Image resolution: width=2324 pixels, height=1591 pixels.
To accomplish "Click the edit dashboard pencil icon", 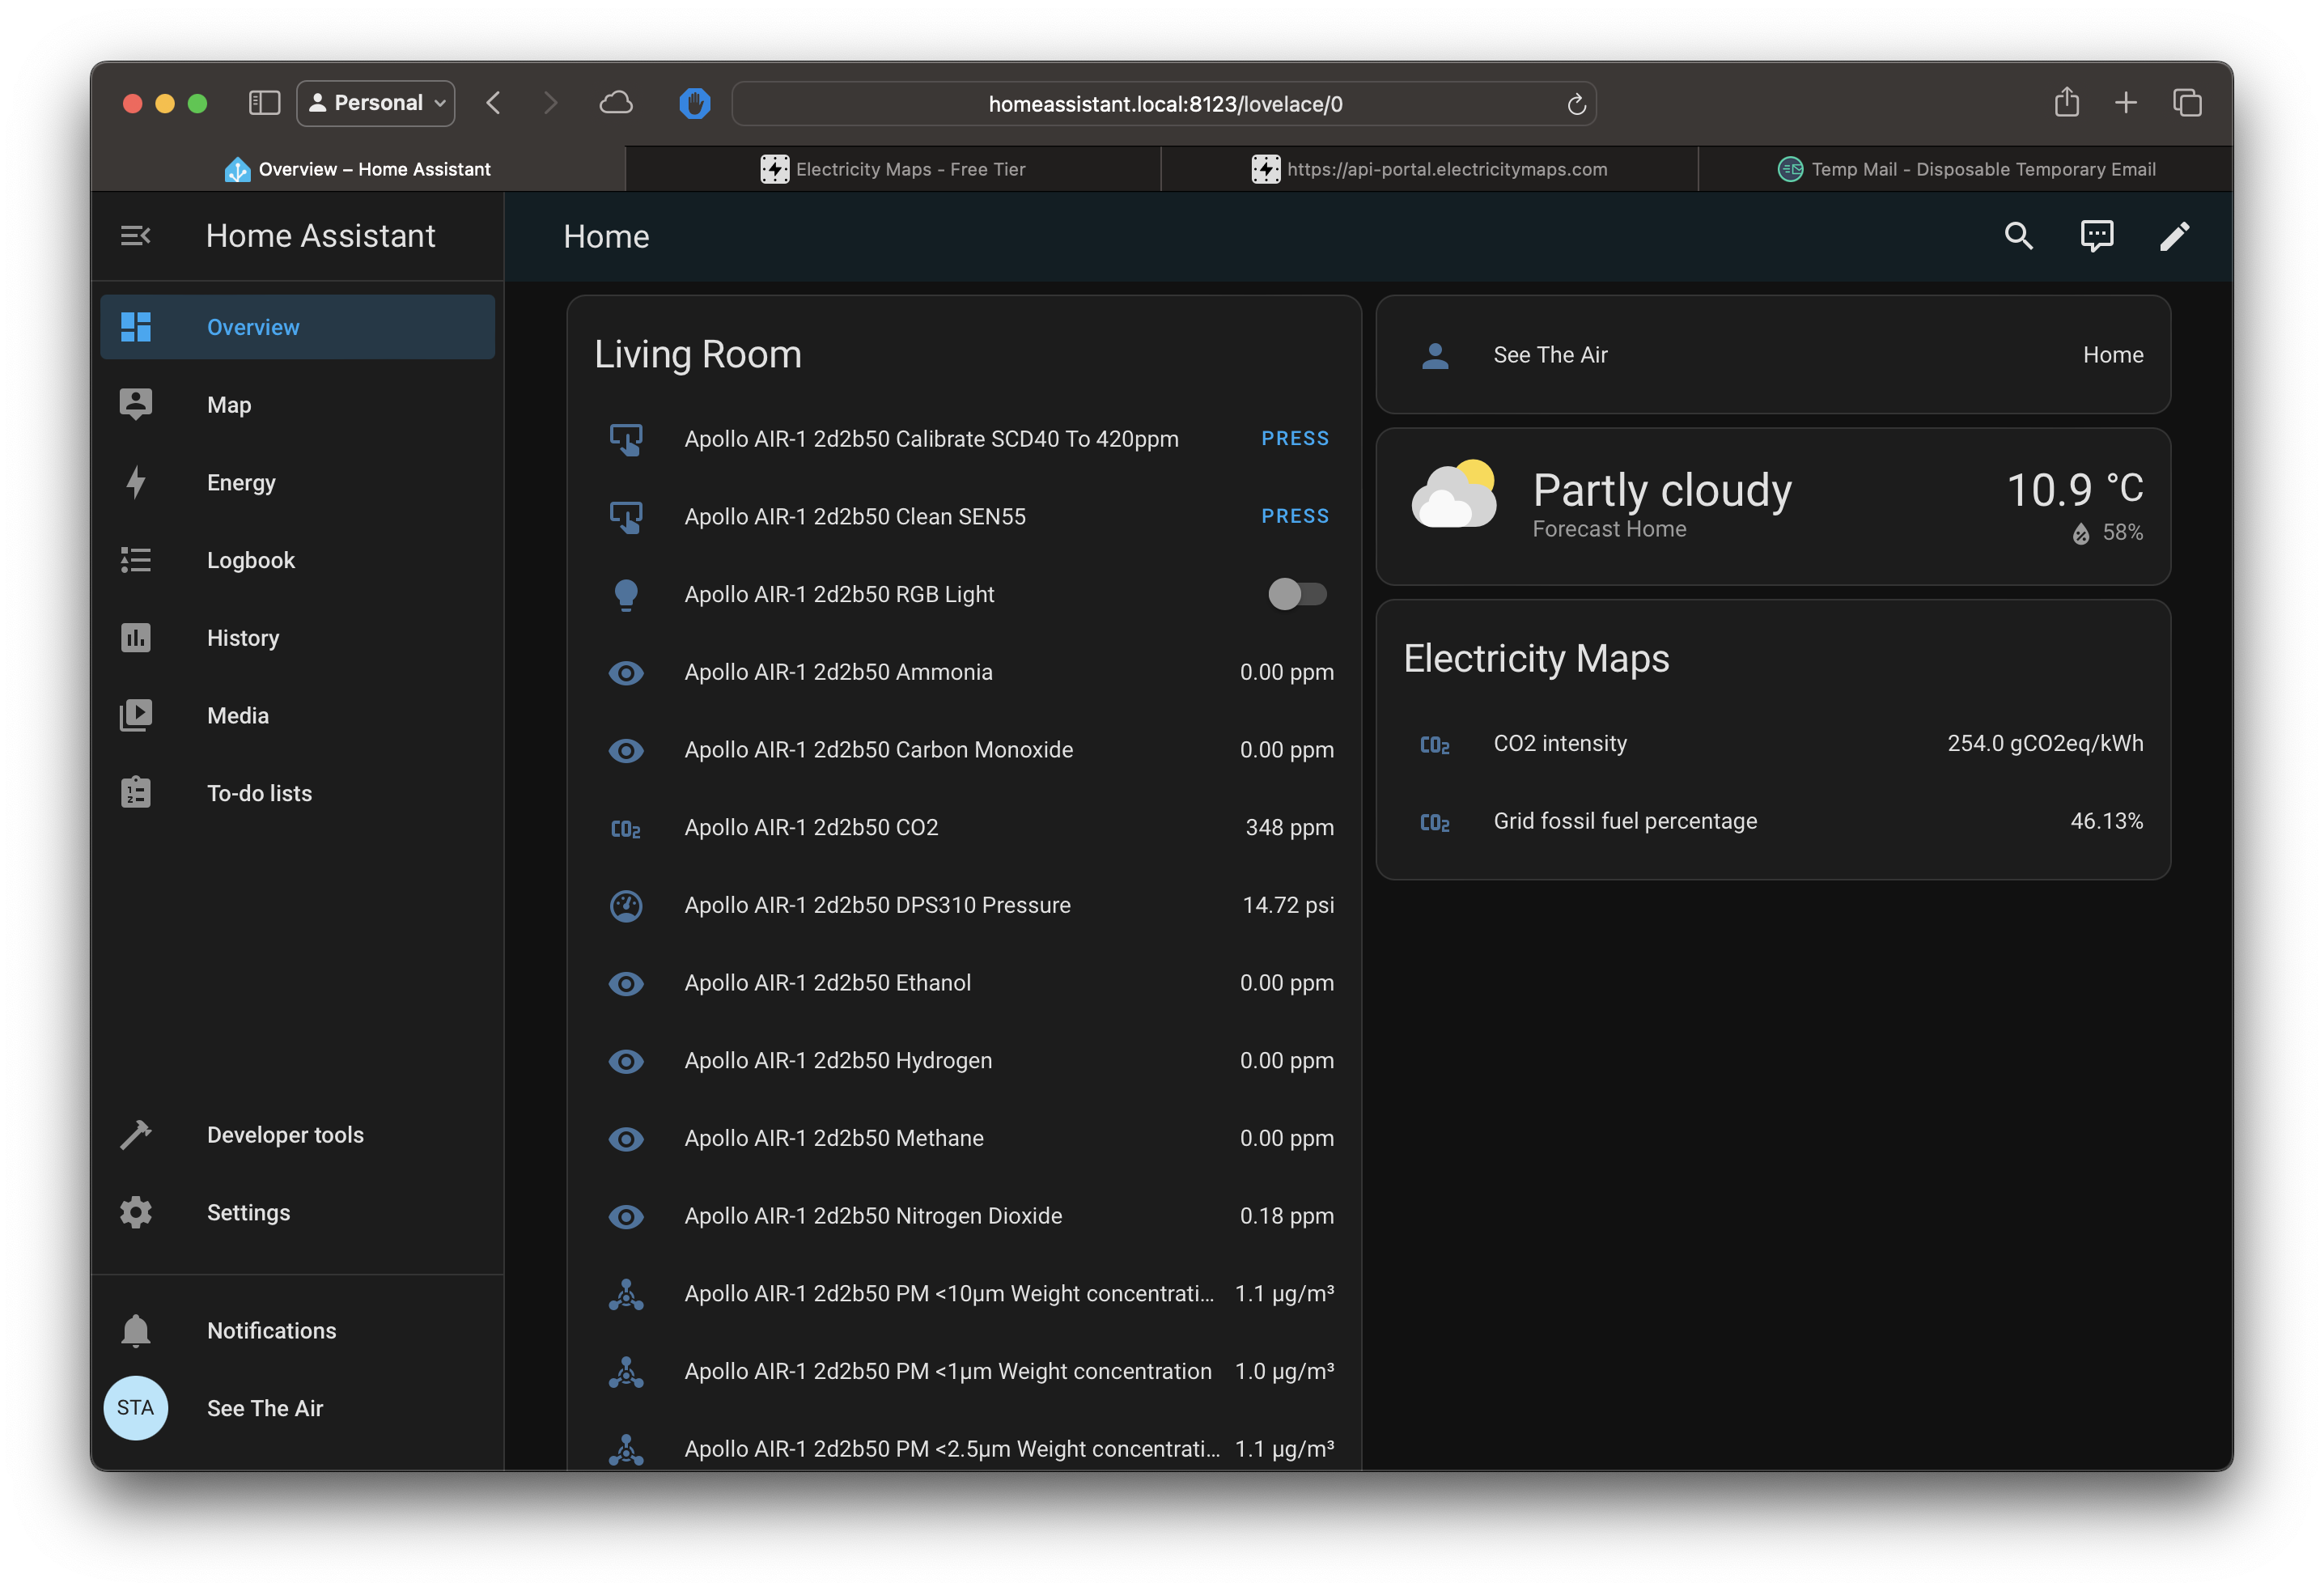I will pos(2174,236).
